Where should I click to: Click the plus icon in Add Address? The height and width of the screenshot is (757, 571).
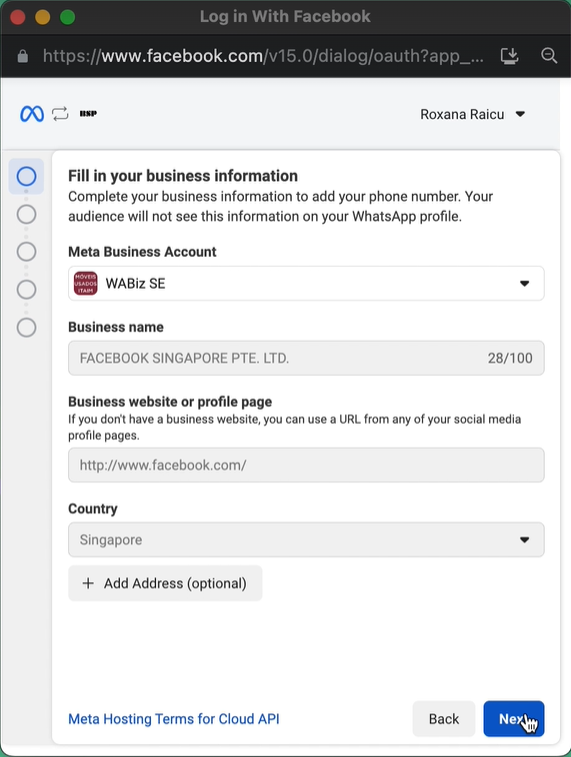tap(88, 583)
